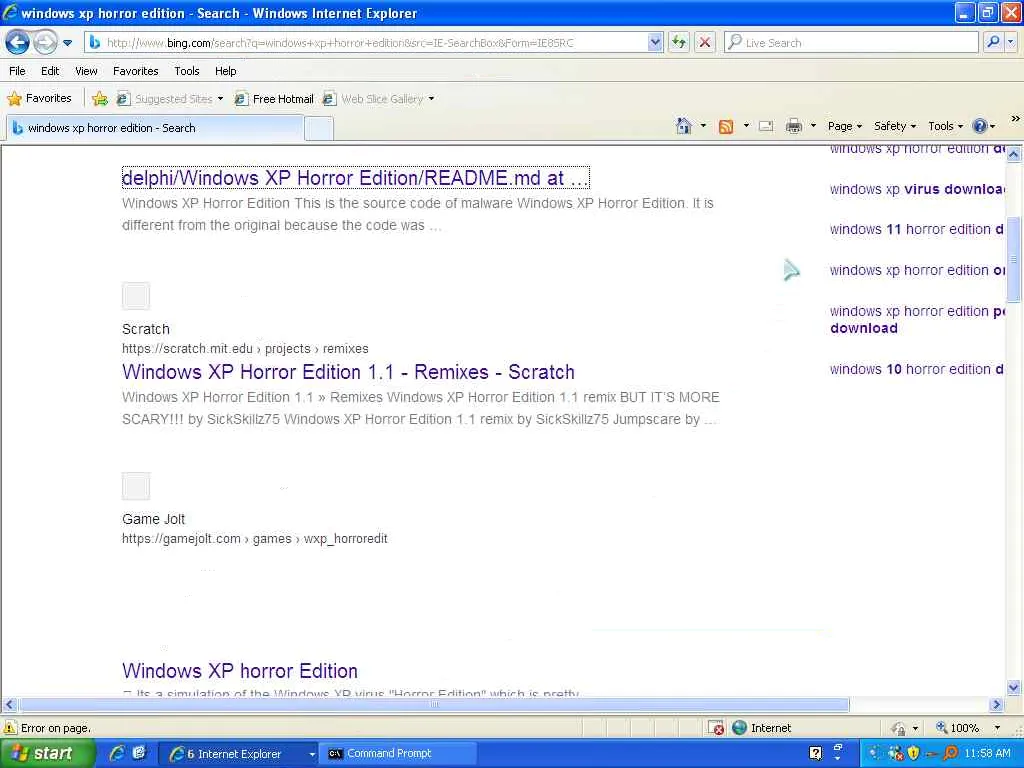Click into the Live Search box
1024x768 pixels.
tap(851, 43)
